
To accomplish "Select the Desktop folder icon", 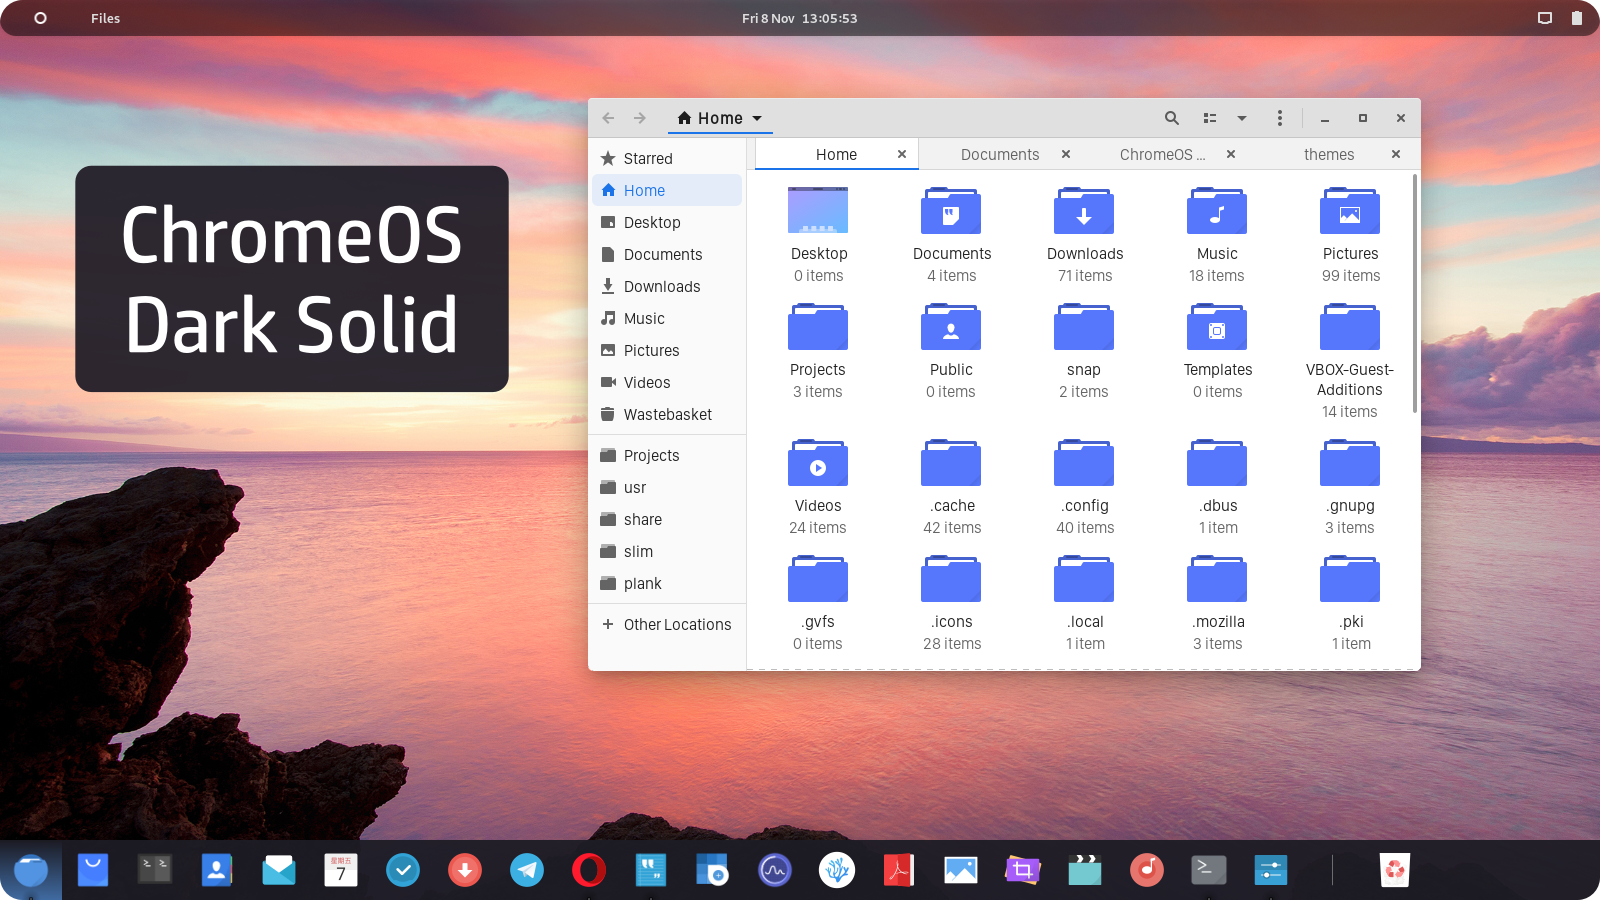I will 818,210.
